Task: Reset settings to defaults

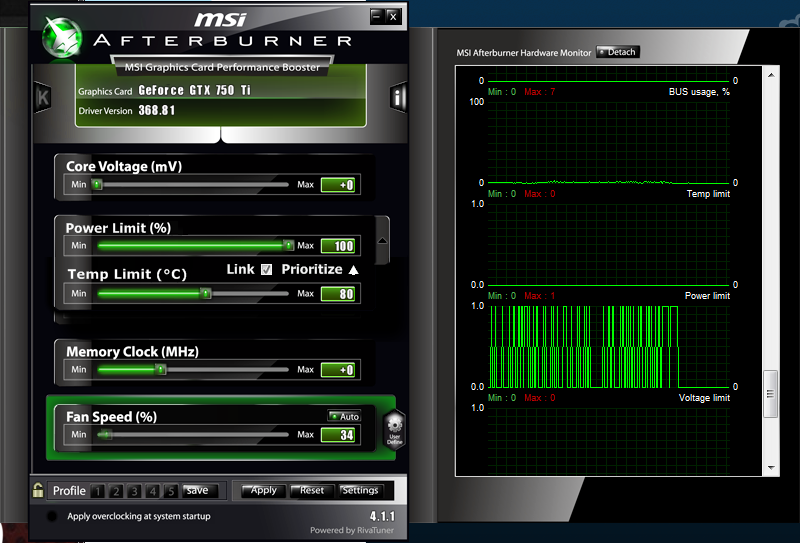Action: [312, 490]
